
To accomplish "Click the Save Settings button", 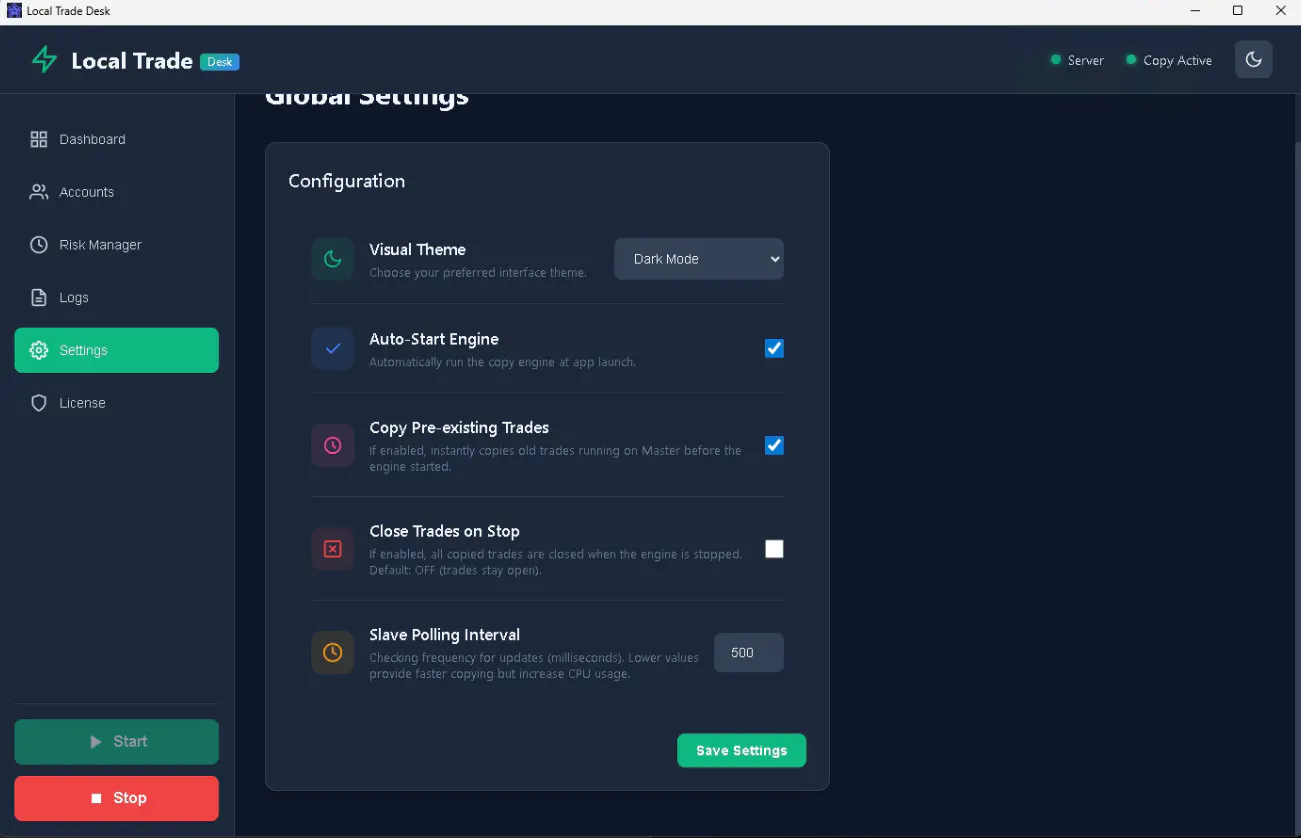I will pos(742,751).
